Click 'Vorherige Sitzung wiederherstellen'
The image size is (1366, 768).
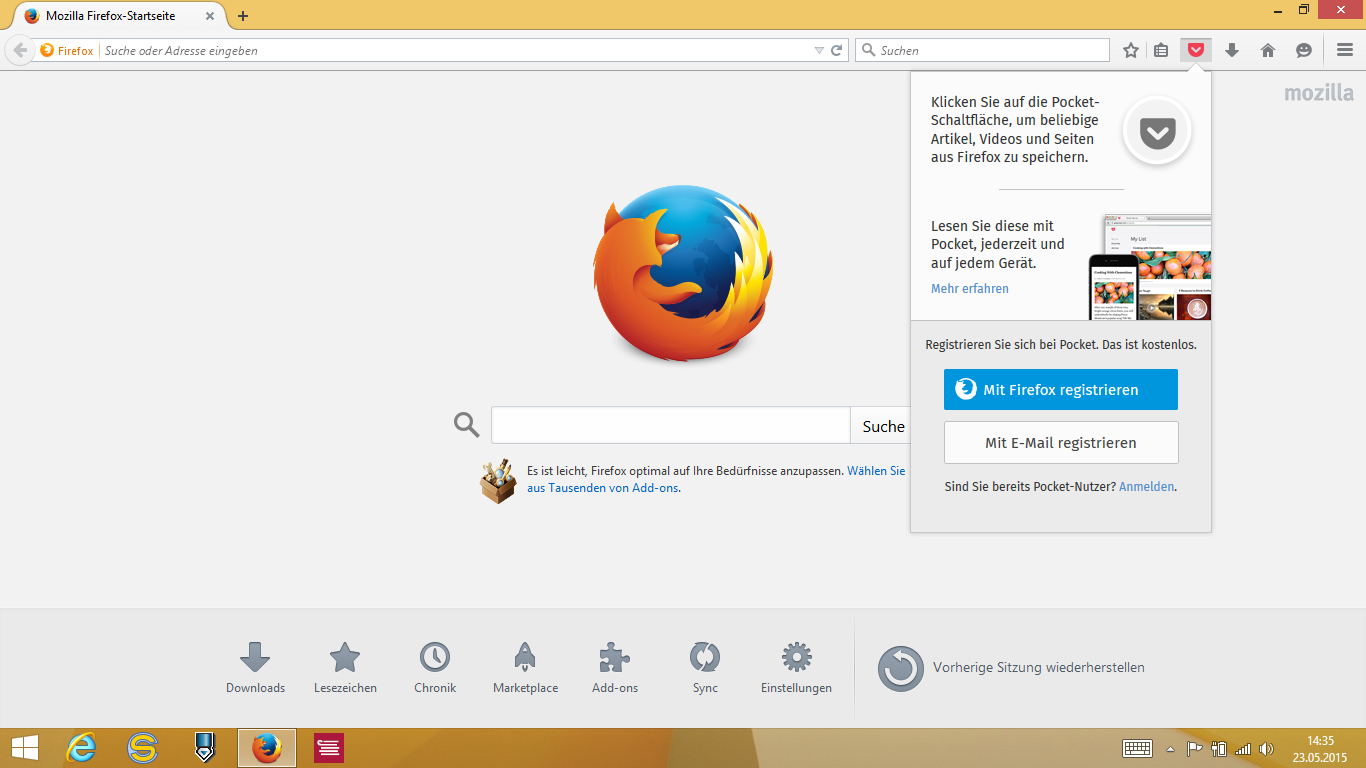(1011, 668)
